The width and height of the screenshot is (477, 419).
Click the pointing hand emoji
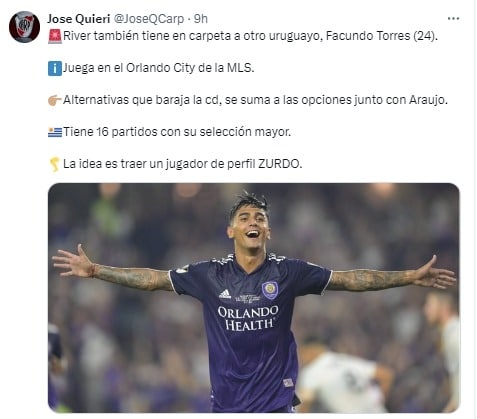pyautogui.click(x=55, y=100)
